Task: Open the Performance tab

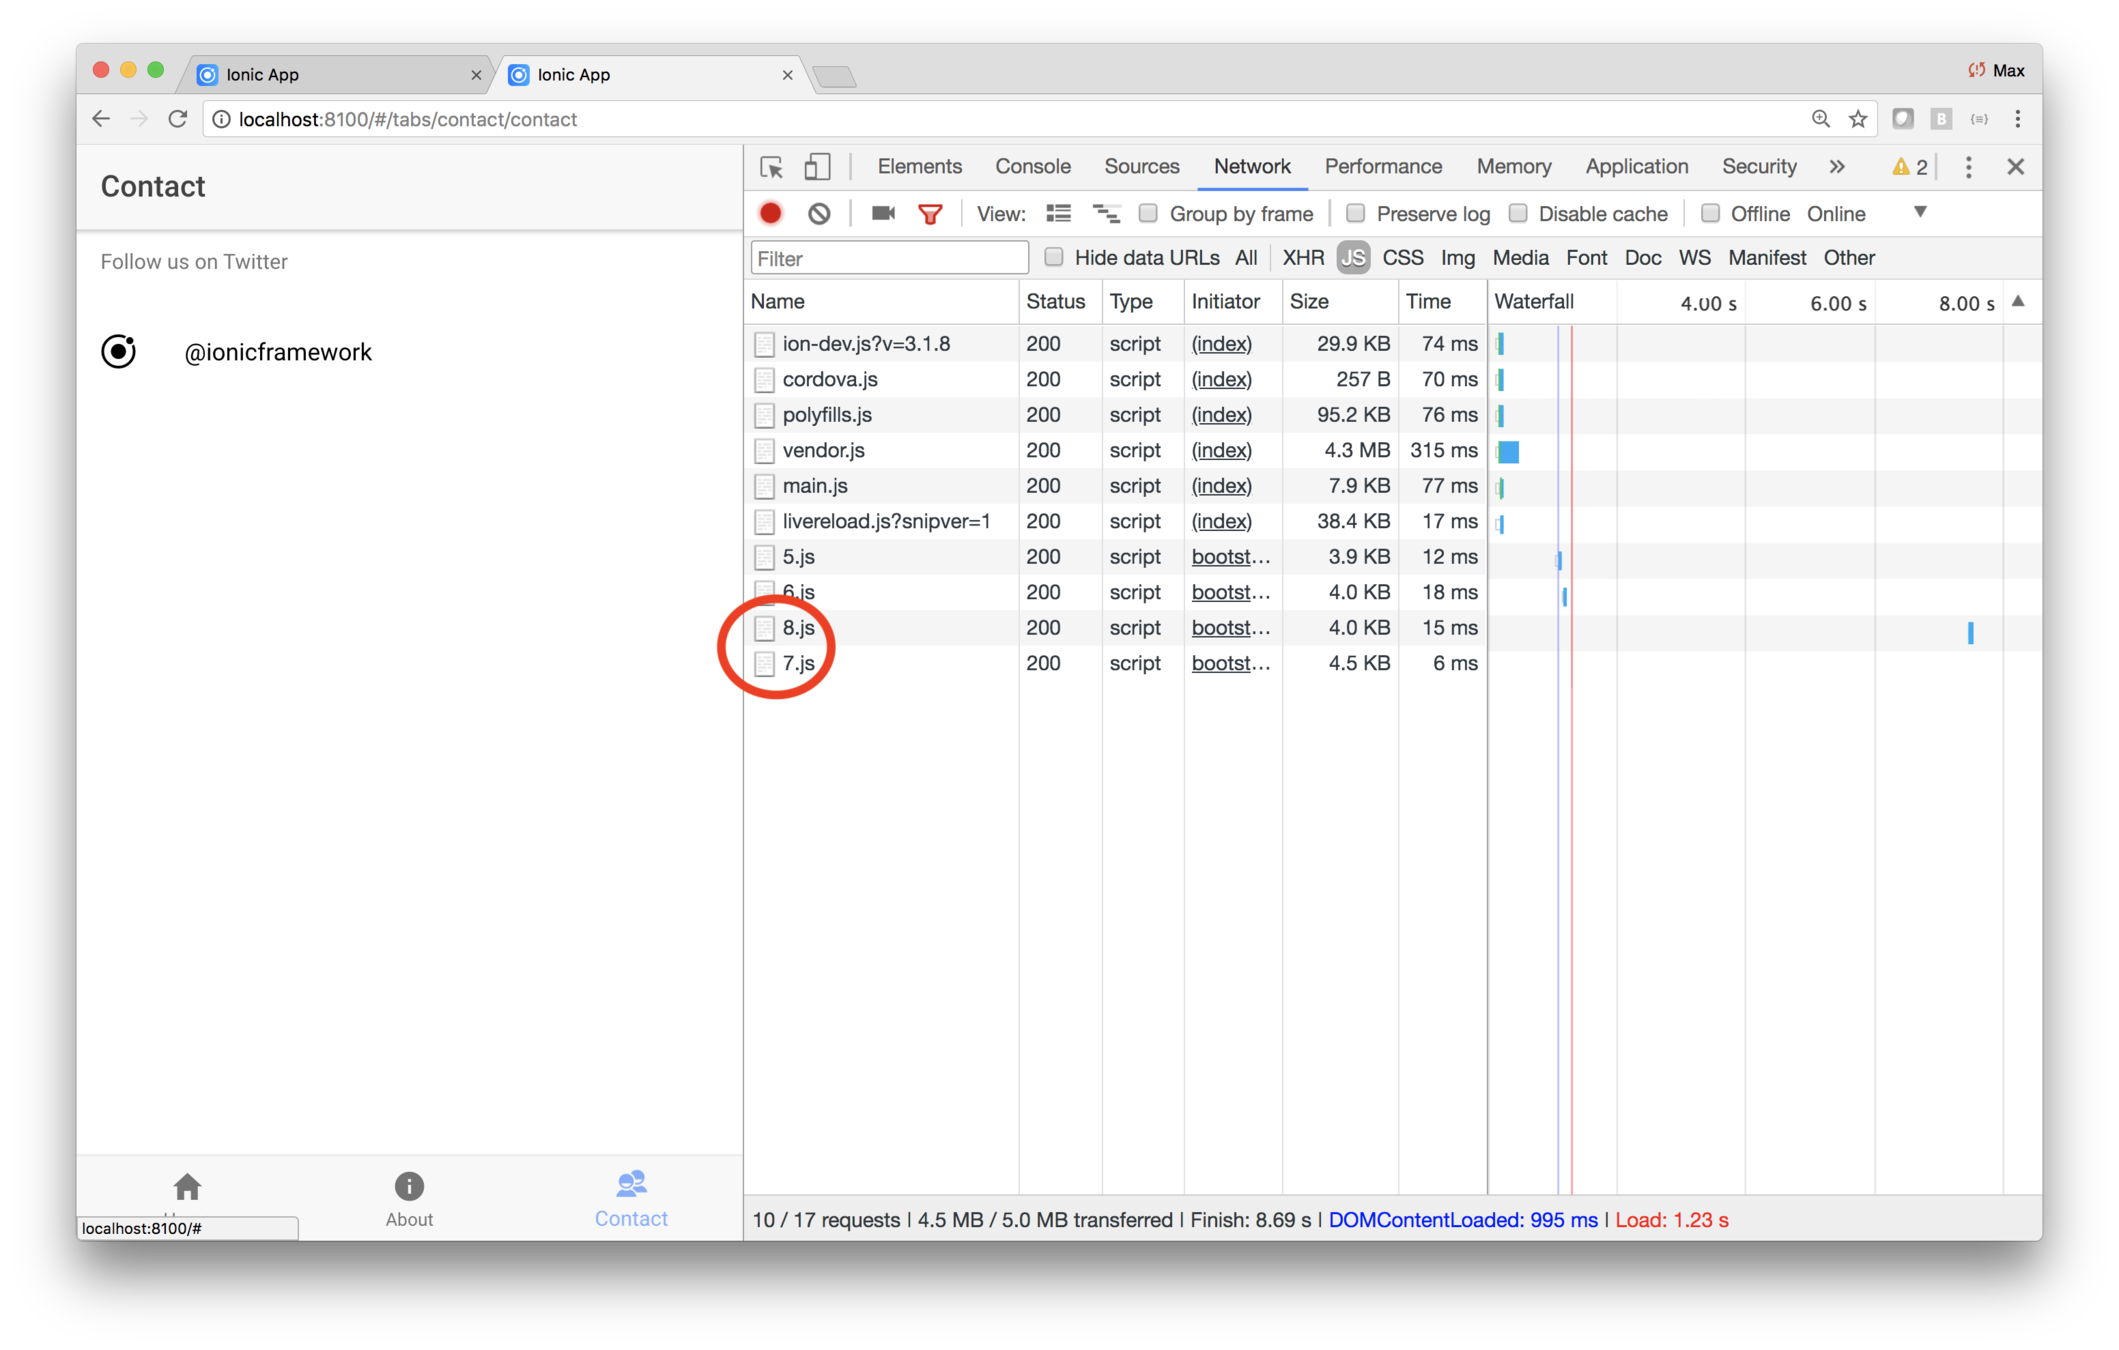Action: click(x=1382, y=167)
